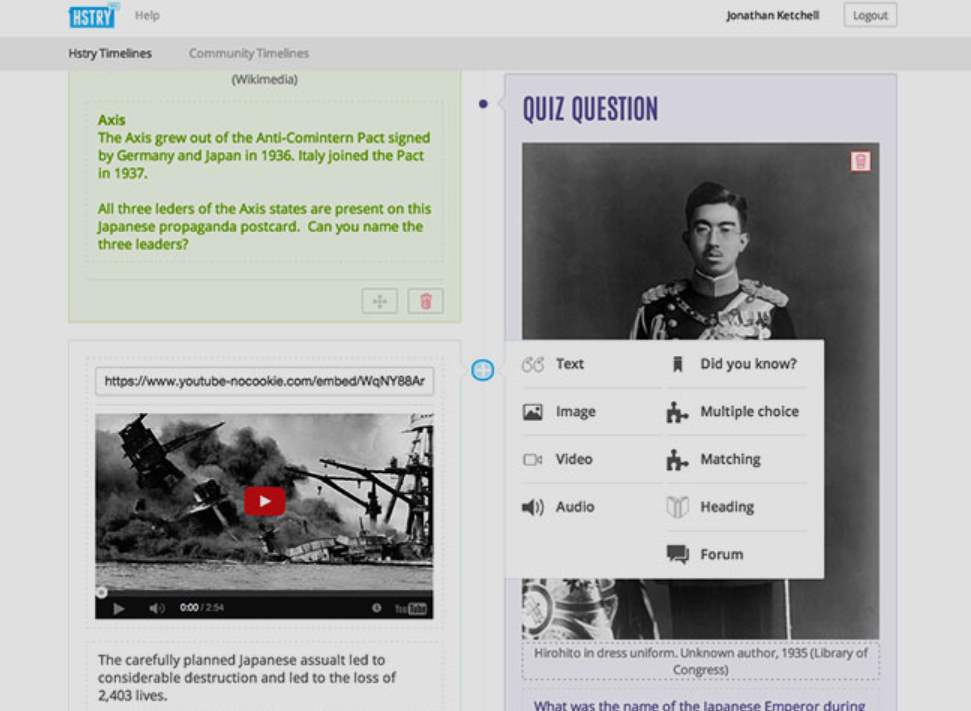Add a Forum element
The height and width of the screenshot is (711, 971).
(x=720, y=555)
